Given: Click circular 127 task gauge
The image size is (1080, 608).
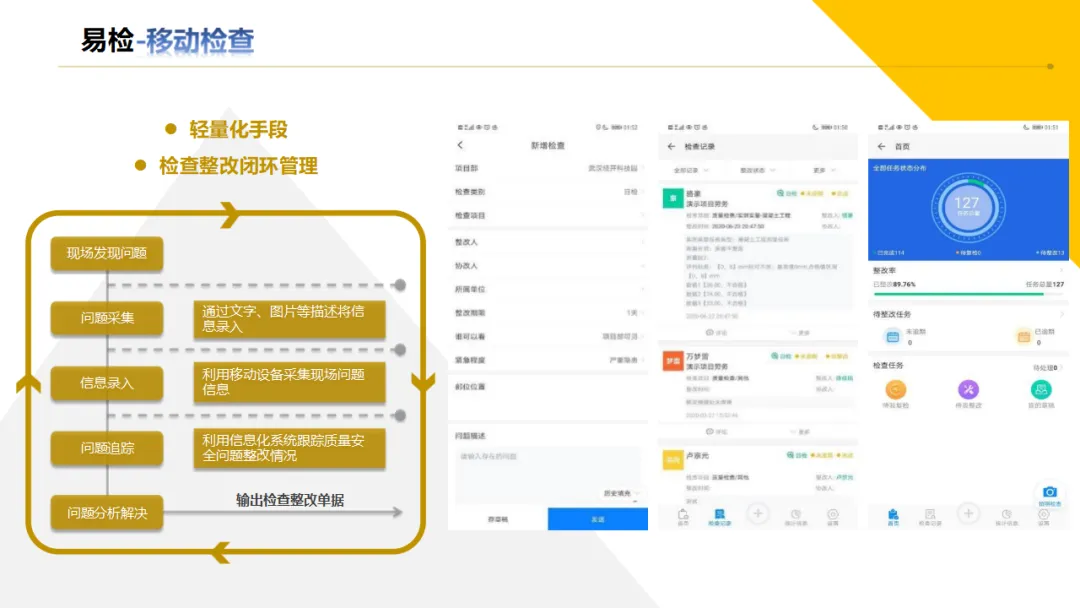Looking at the screenshot, I should coord(968,207).
